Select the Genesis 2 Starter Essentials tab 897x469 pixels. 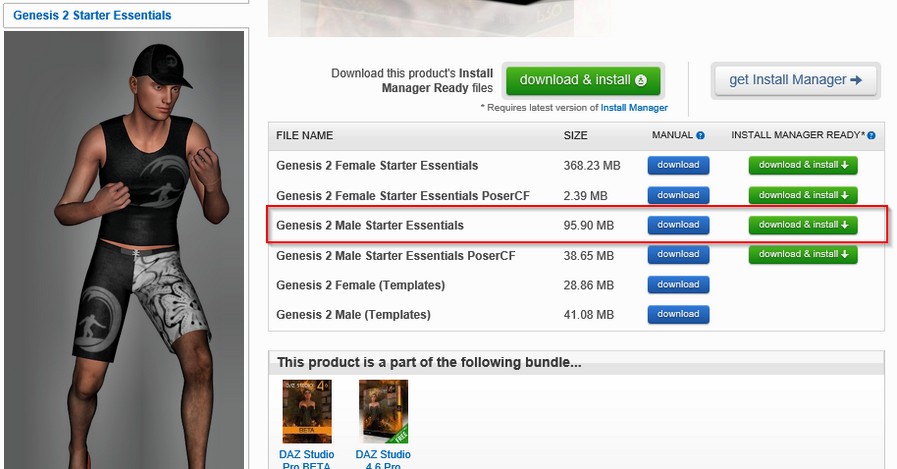click(x=92, y=15)
